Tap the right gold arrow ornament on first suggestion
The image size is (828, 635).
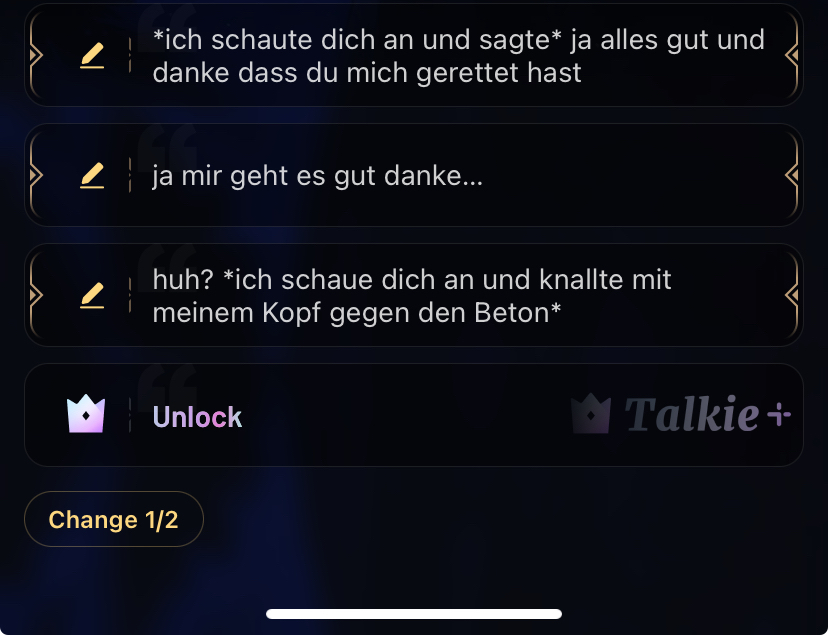[792, 55]
